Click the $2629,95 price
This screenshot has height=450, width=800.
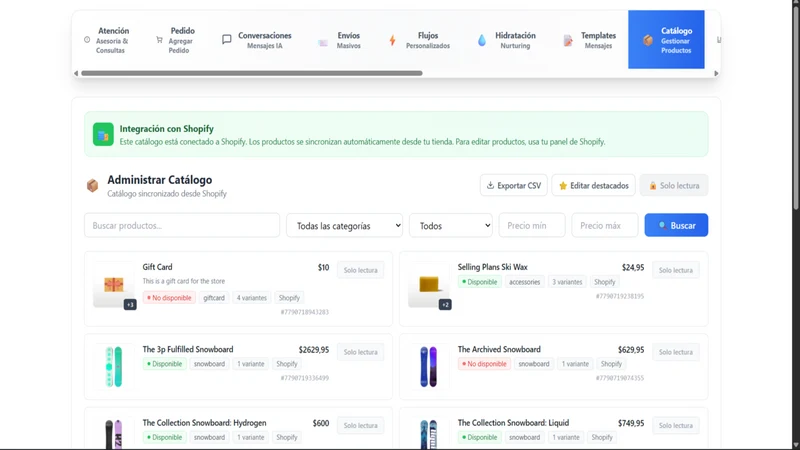click(x=314, y=350)
